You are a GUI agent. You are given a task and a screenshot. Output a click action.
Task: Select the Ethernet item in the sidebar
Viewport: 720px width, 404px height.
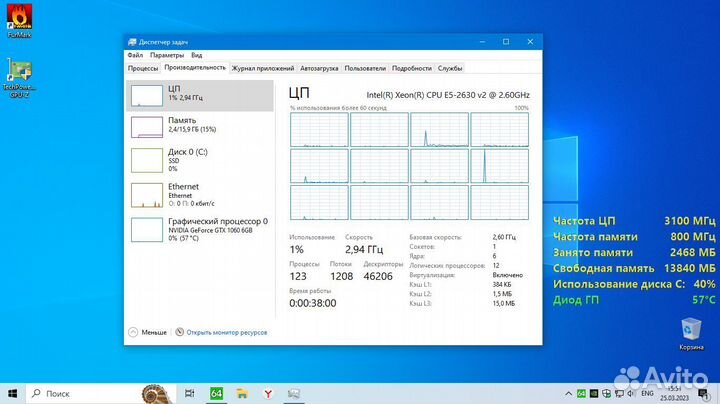pyautogui.click(x=200, y=195)
